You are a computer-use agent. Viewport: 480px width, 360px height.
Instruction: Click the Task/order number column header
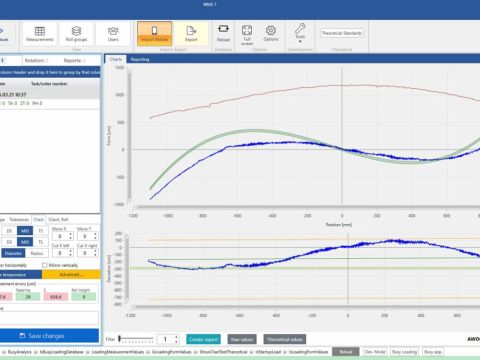[49, 84]
